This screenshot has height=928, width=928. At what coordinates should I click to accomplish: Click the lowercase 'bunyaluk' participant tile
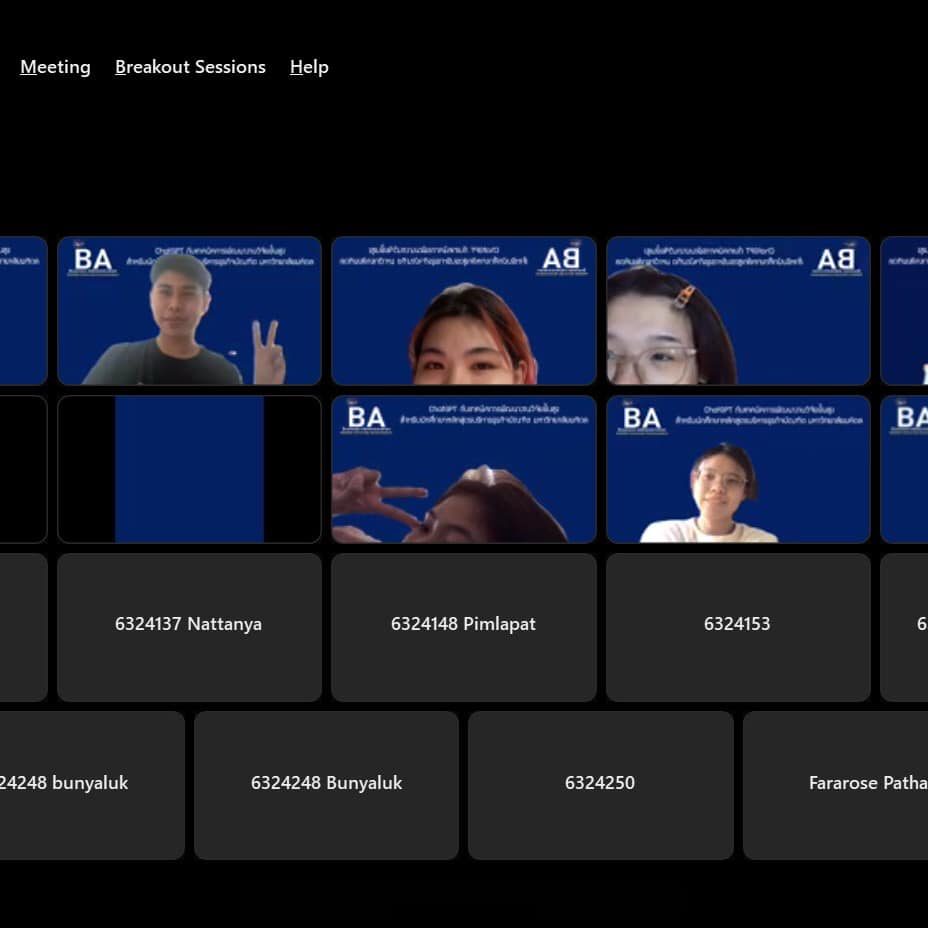pyautogui.click(x=90, y=785)
